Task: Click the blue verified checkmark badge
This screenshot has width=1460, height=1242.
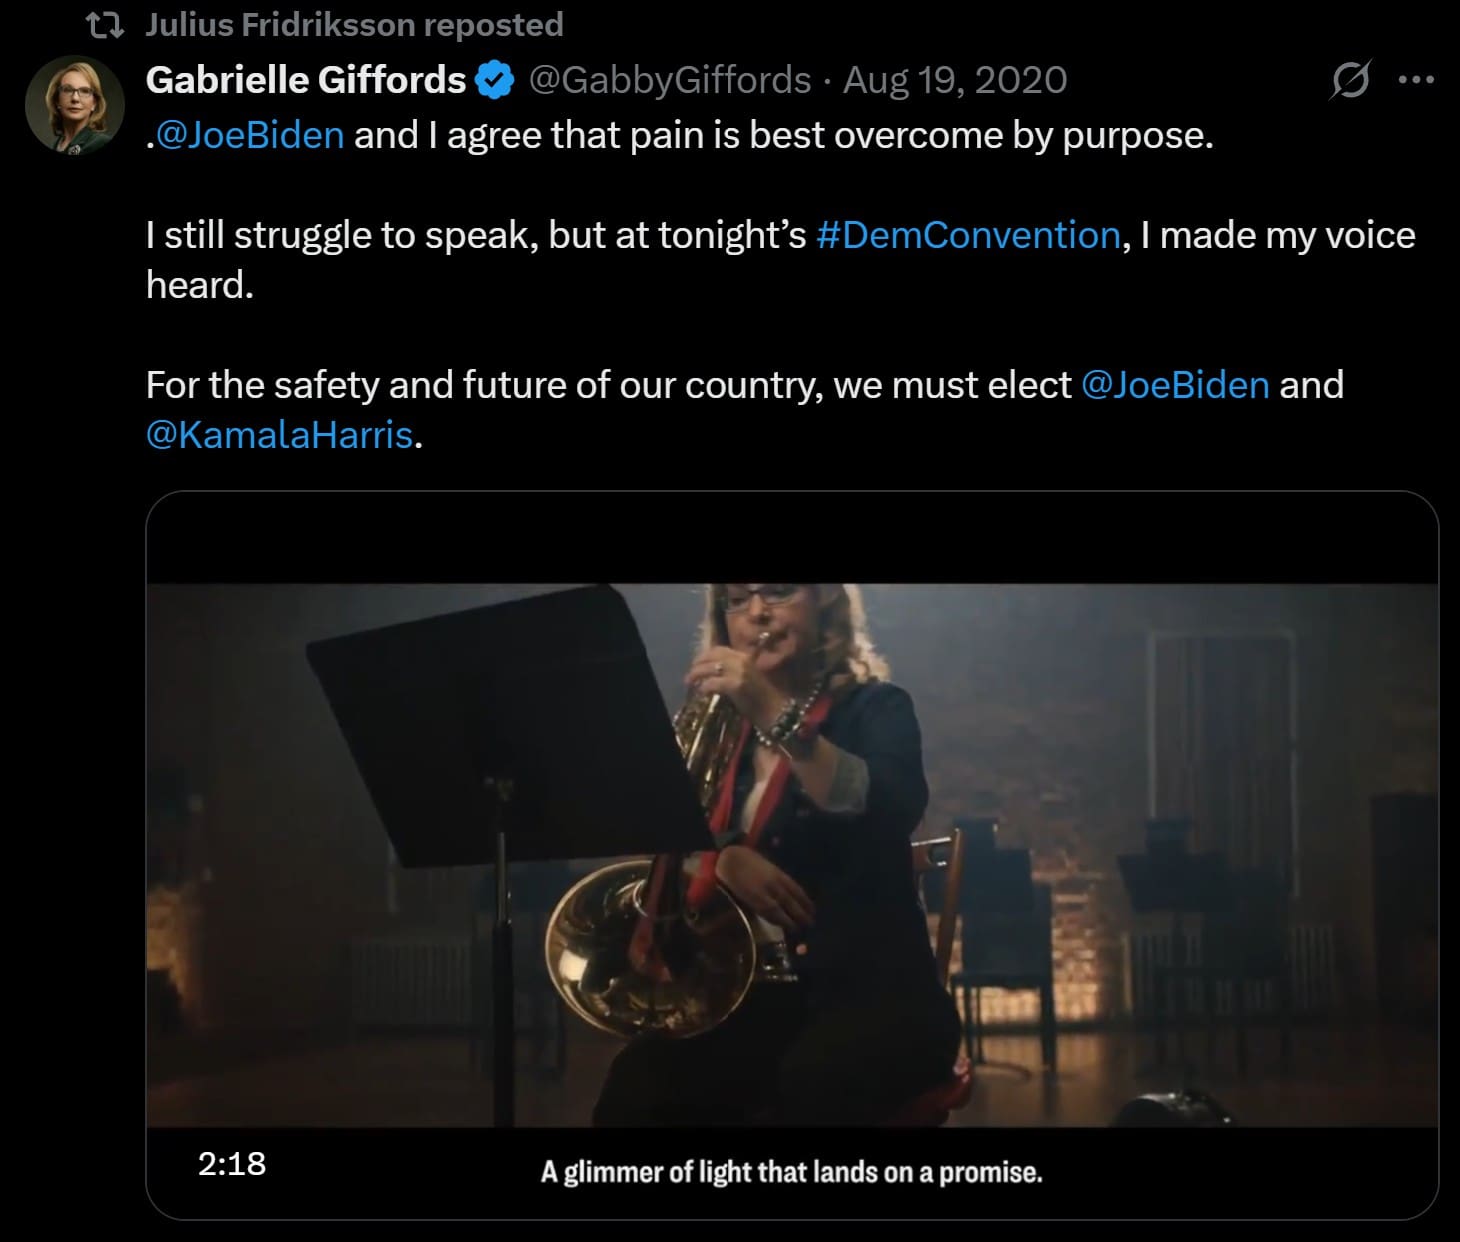Action: 495,80
